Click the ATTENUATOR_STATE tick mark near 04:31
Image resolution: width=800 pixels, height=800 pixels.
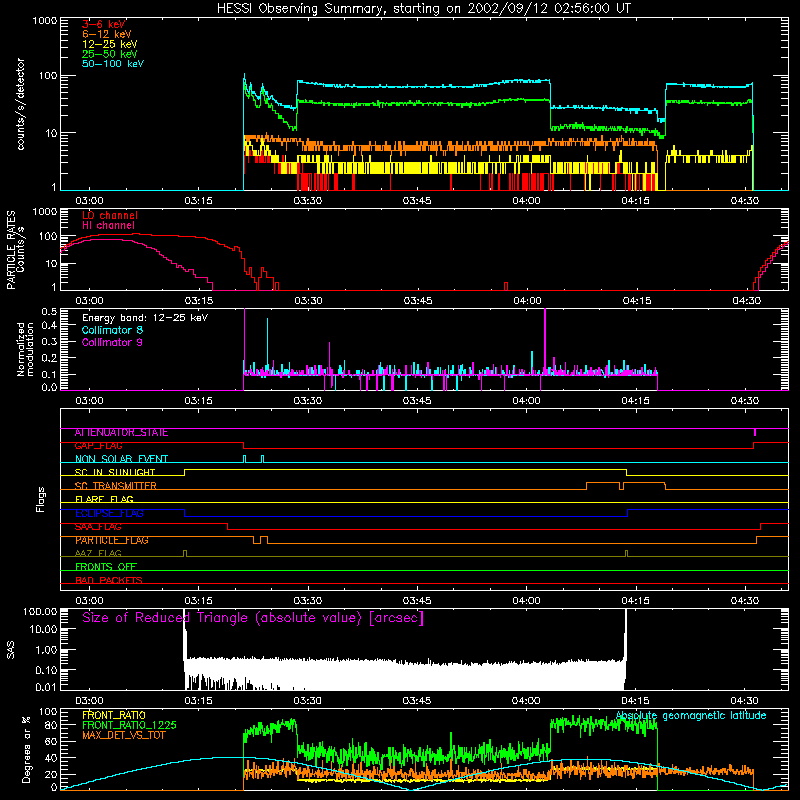(755, 433)
